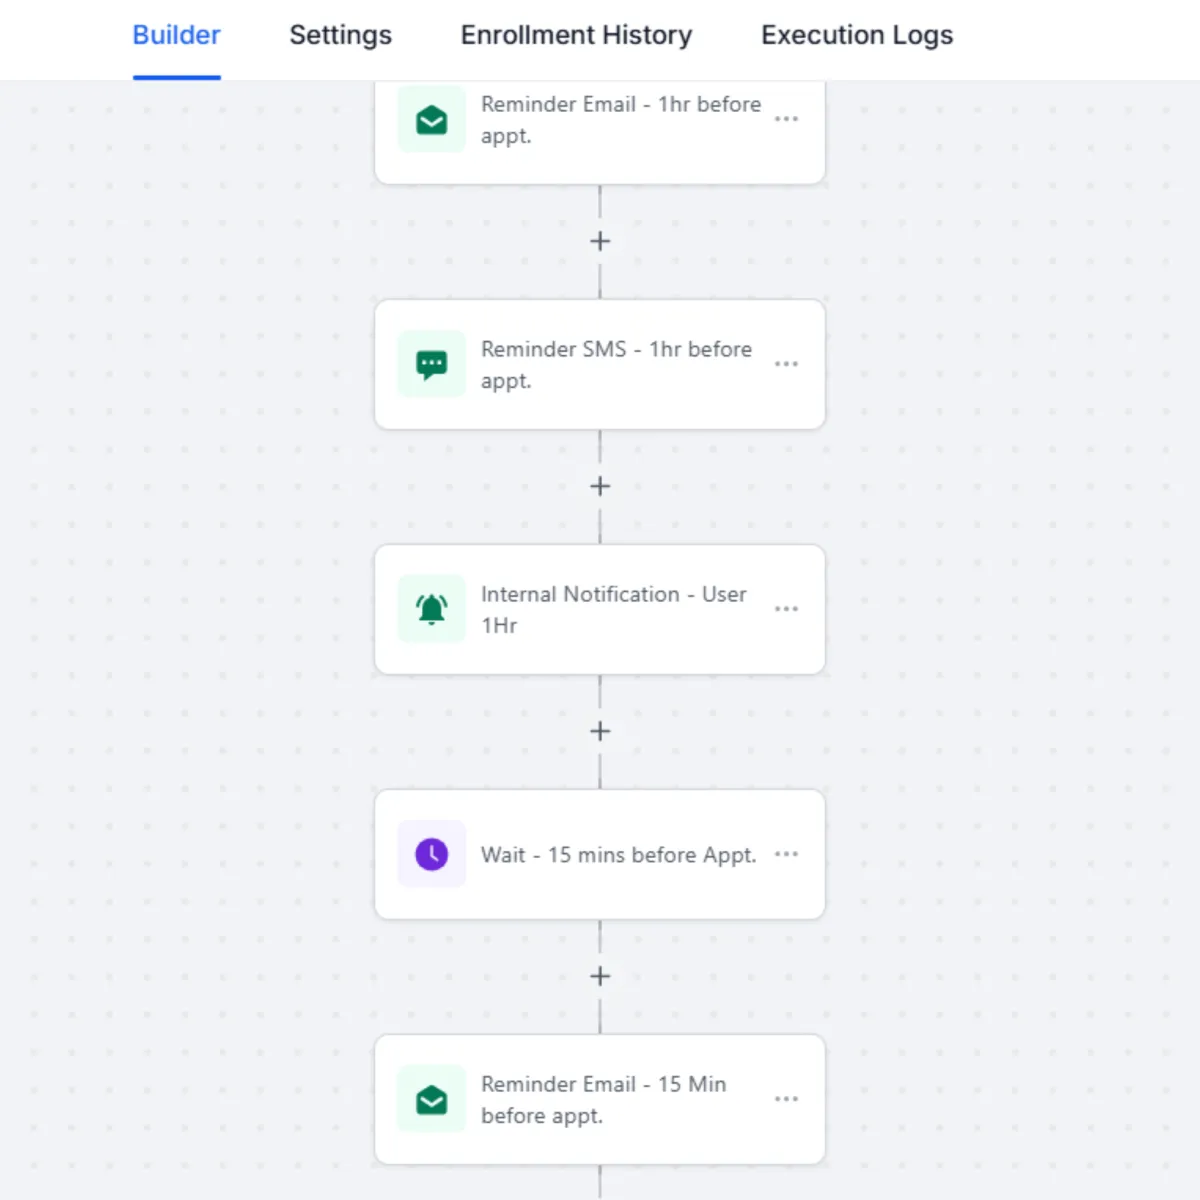The height and width of the screenshot is (1200, 1200).
Task: Open the Enrollment History tab
Action: pos(576,35)
